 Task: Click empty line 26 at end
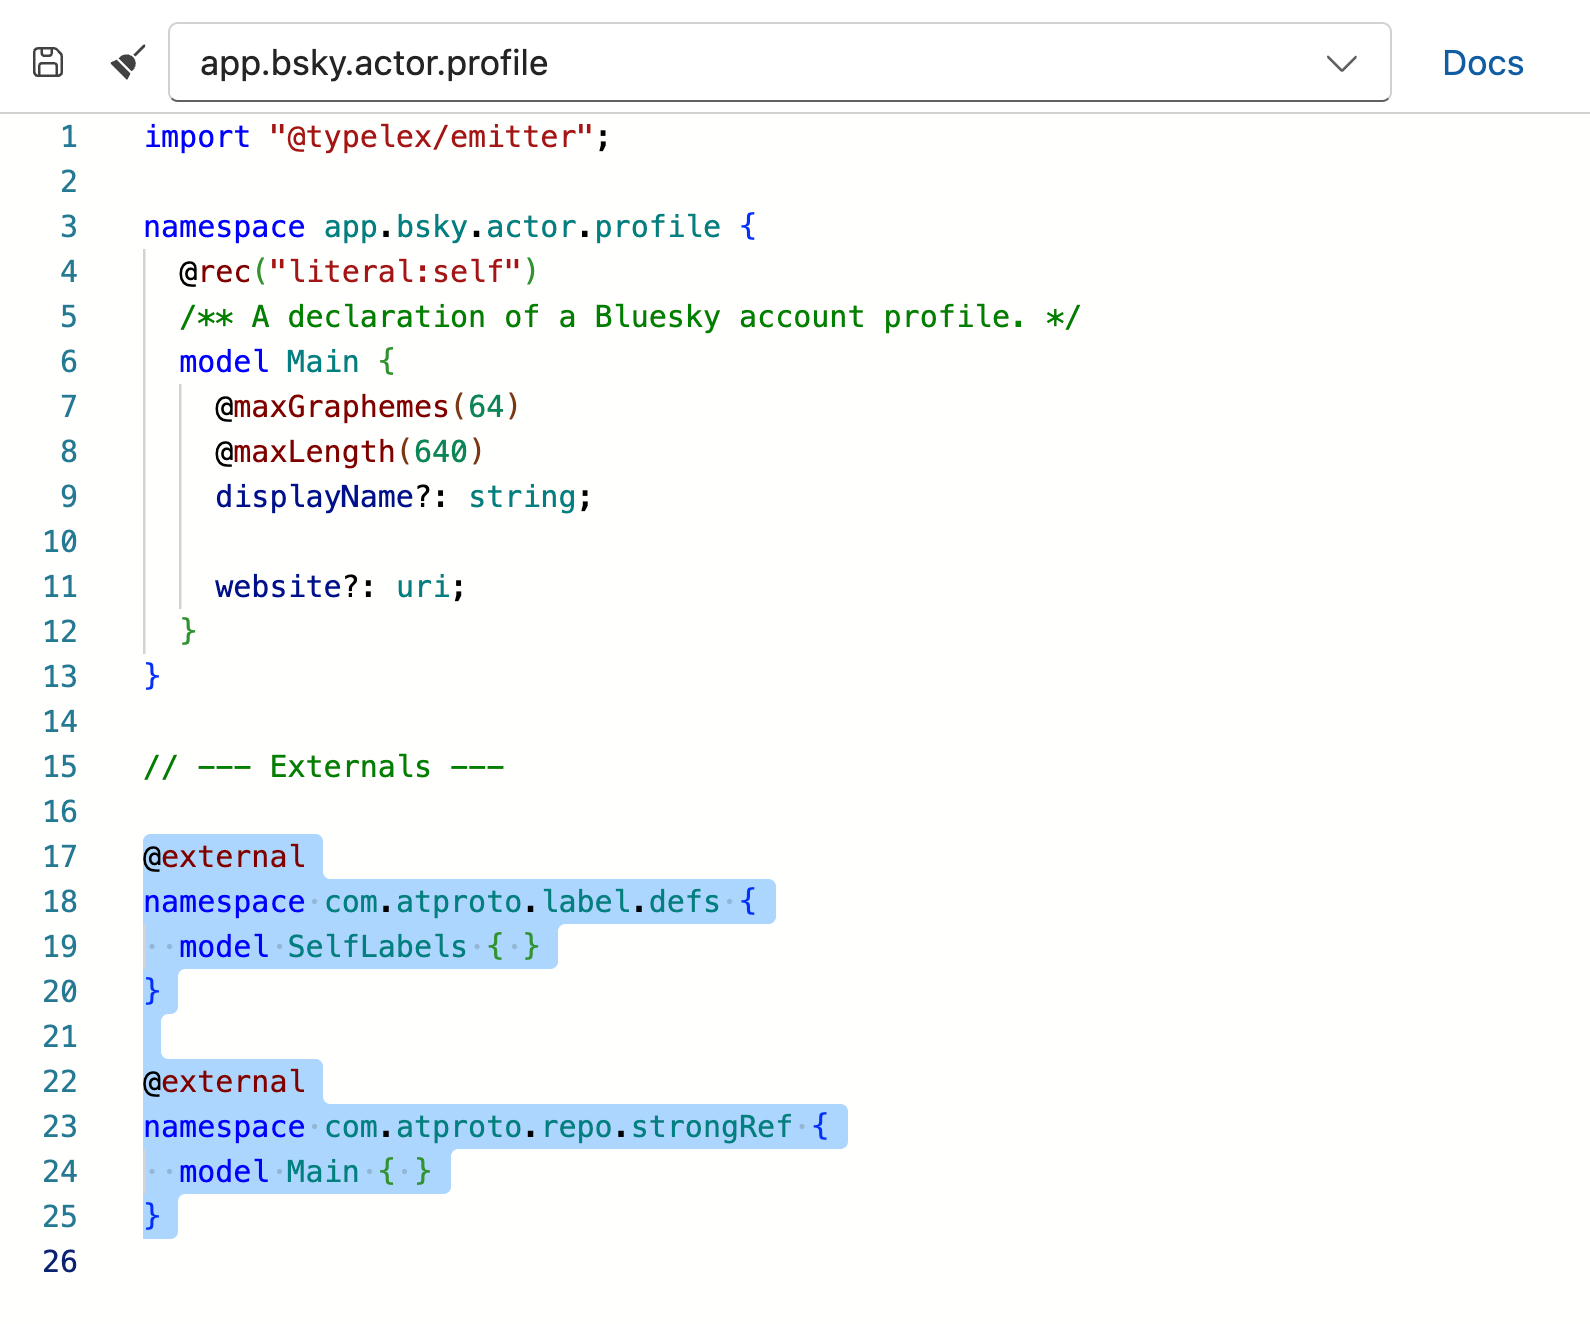(400, 1262)
